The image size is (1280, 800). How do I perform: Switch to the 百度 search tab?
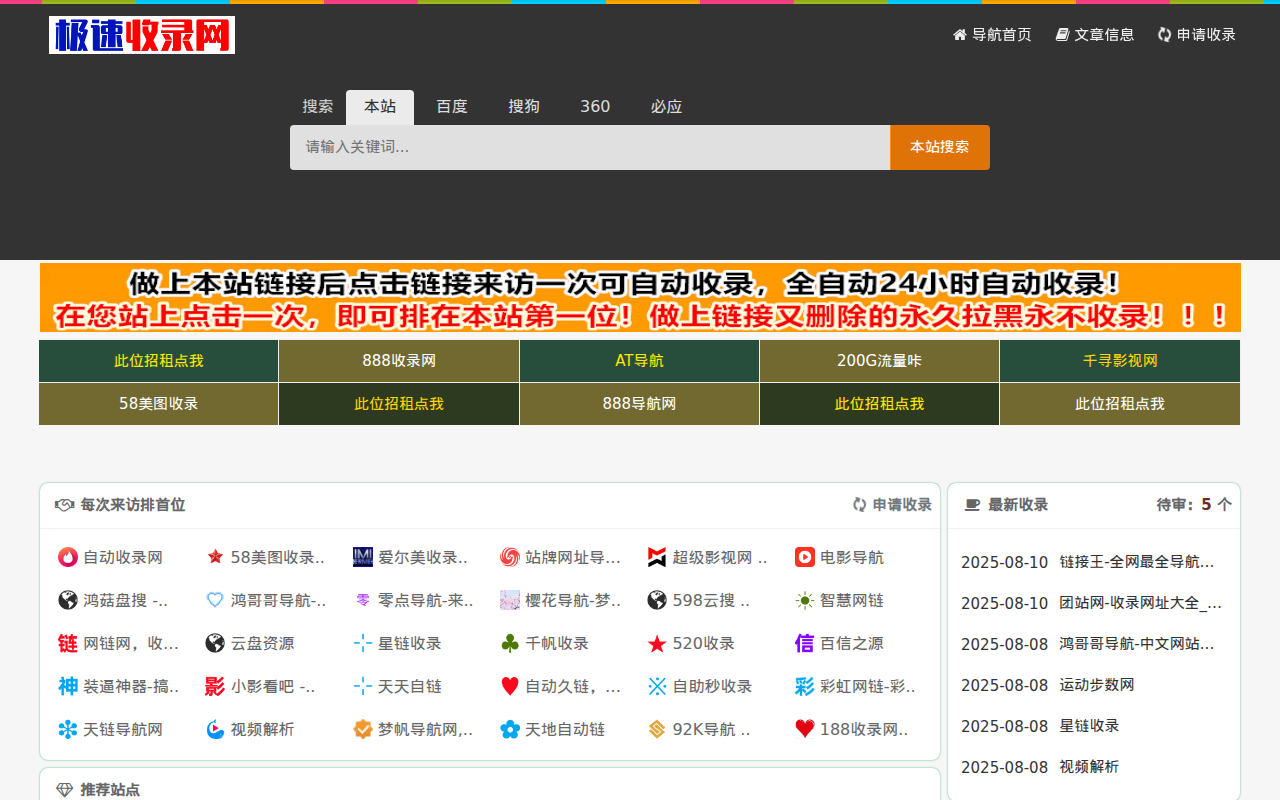pos(452,107)
